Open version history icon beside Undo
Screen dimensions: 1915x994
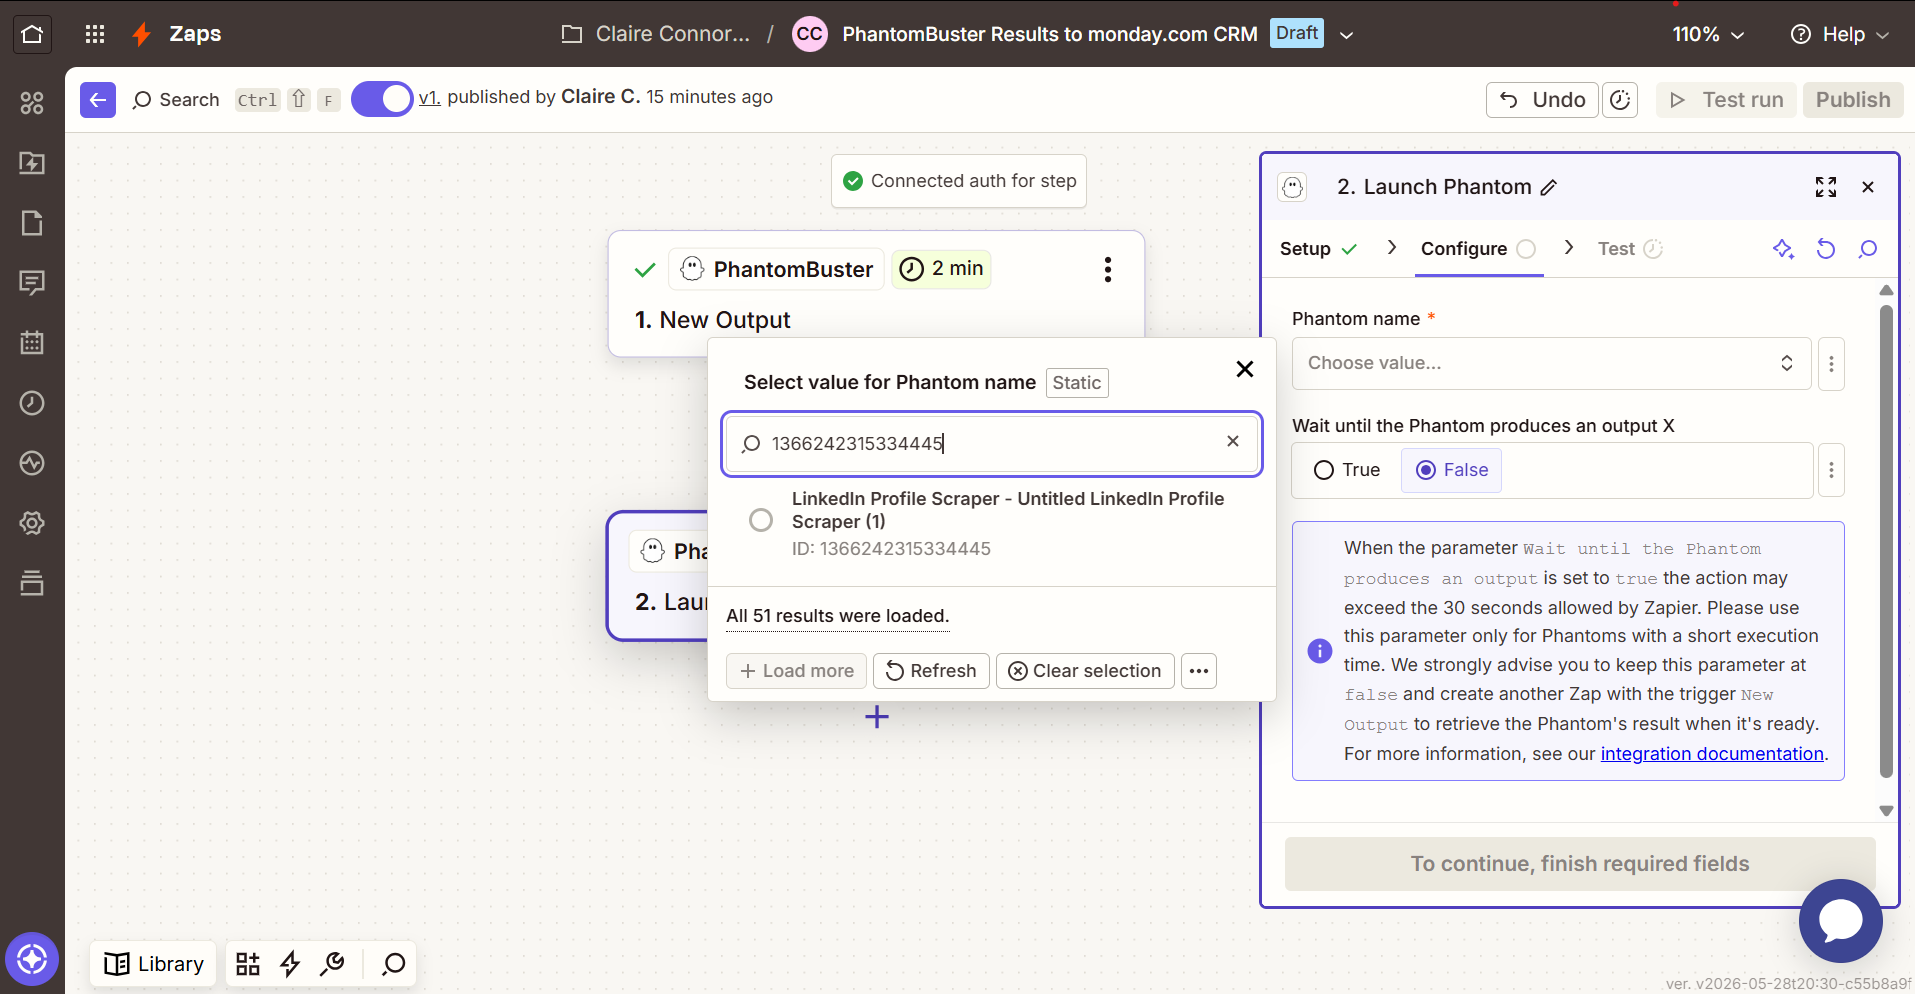1620,100
